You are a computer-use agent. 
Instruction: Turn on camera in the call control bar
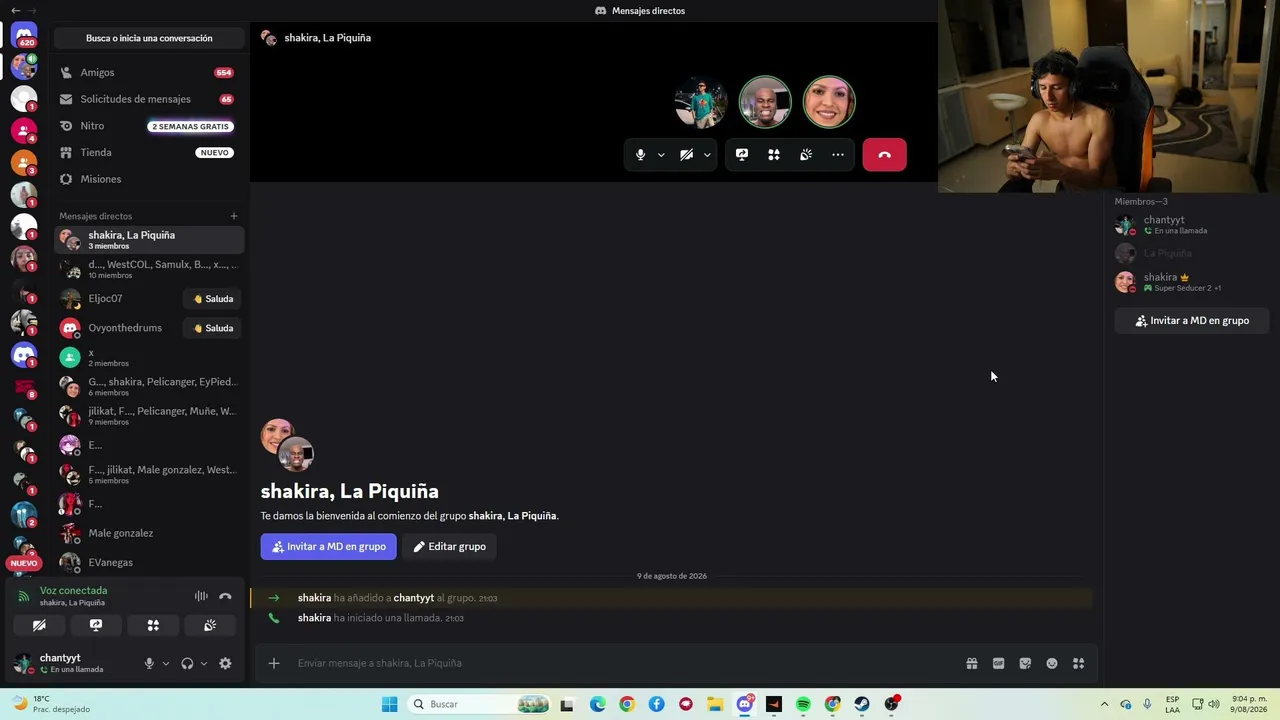pos(686,155)
